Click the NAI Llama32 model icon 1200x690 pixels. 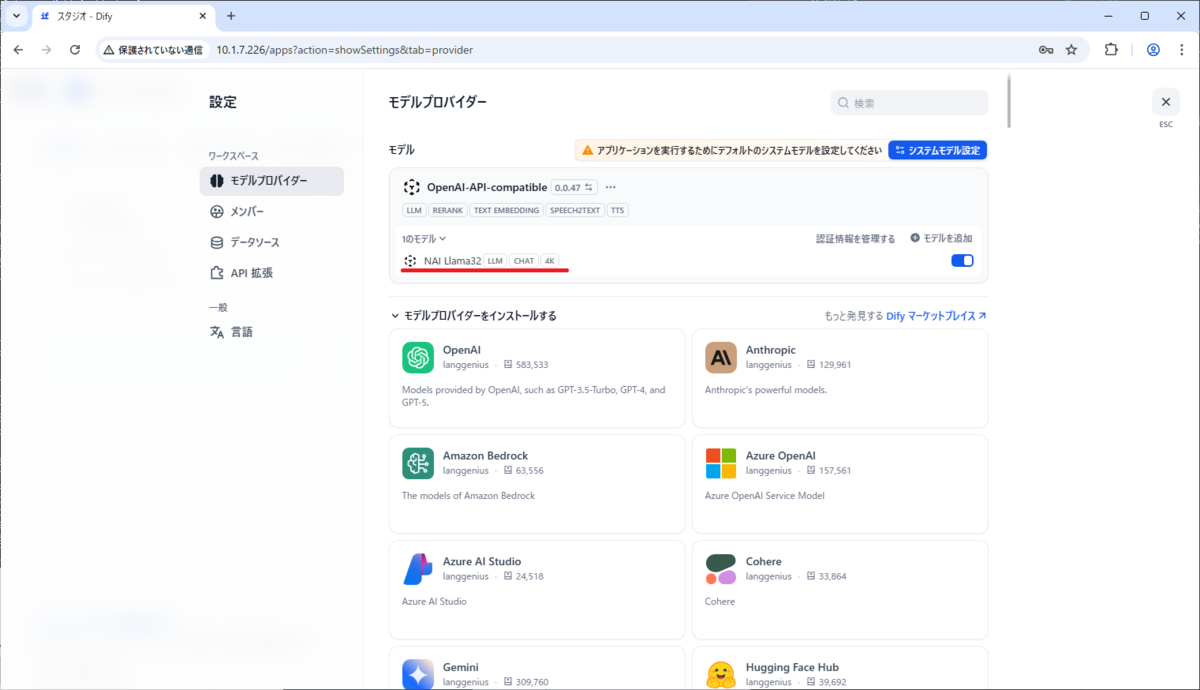410,261
